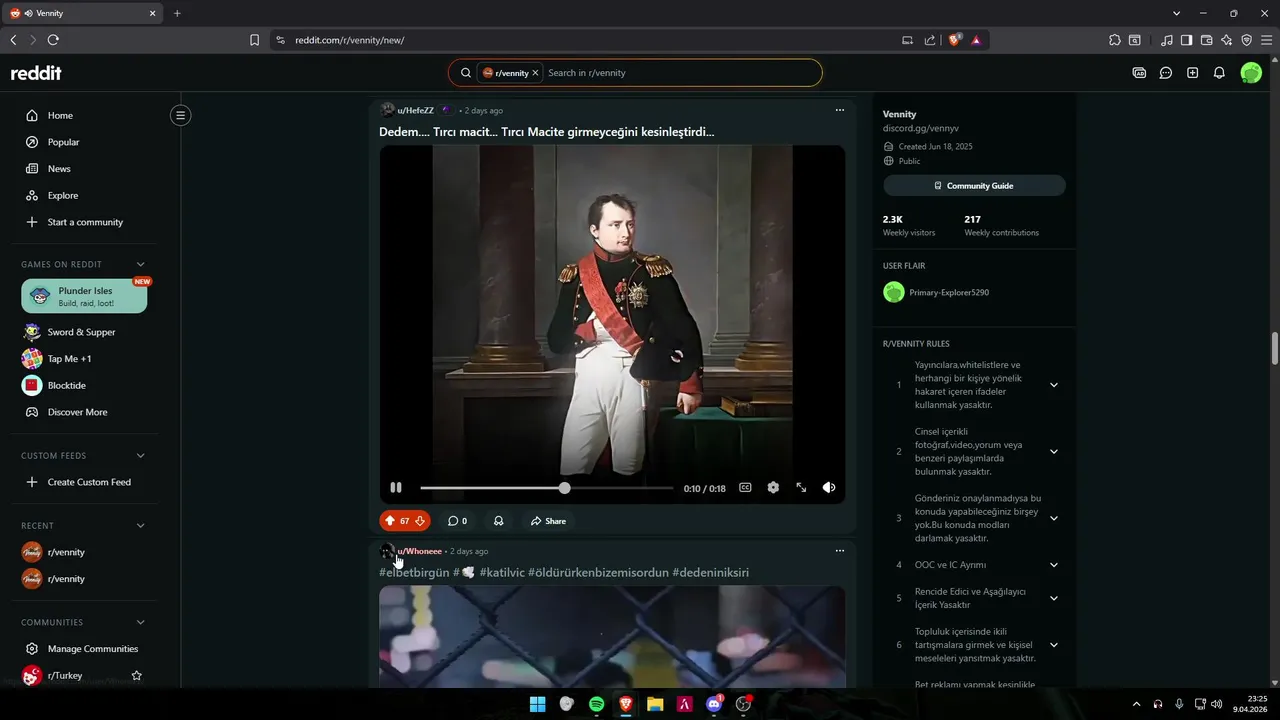The height and width of the screenshot is (720, 1280).
Task: Start a community
Action: point(84,222)
